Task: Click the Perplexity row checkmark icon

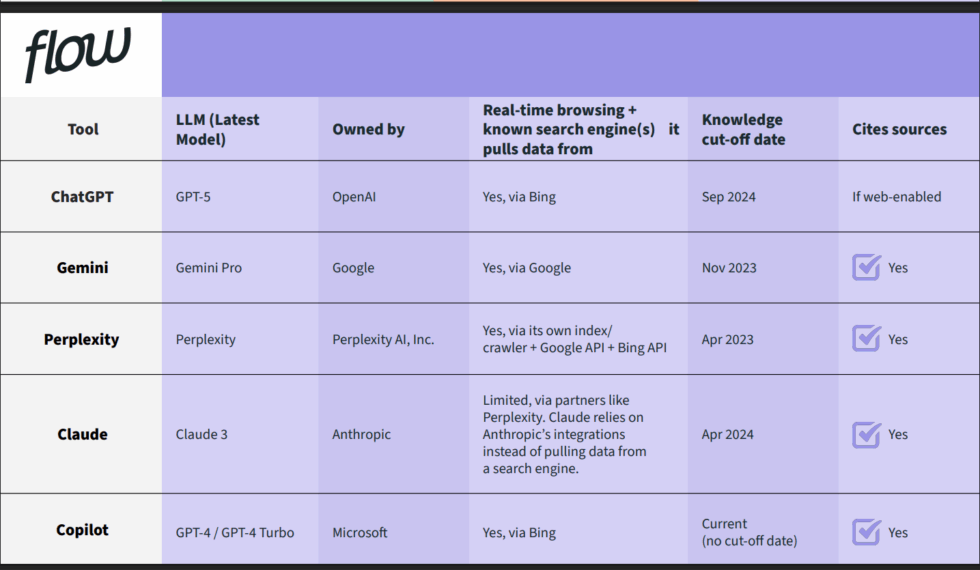Action: 866,339
